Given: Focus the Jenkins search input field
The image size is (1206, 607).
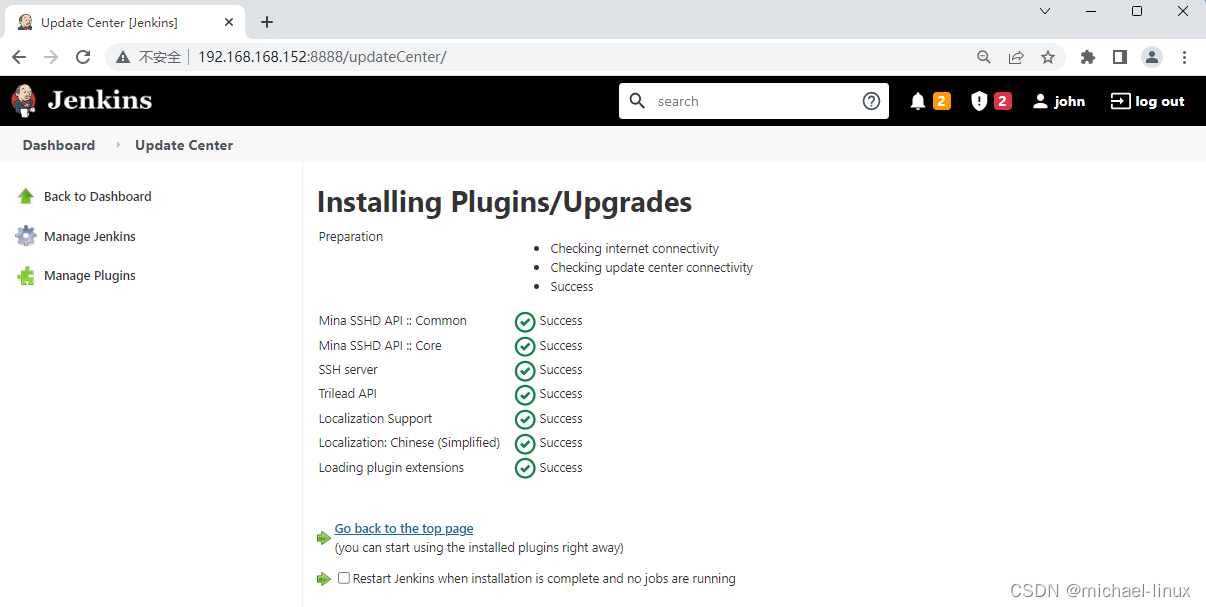Looking at the screenshot, I should [755, 101].
